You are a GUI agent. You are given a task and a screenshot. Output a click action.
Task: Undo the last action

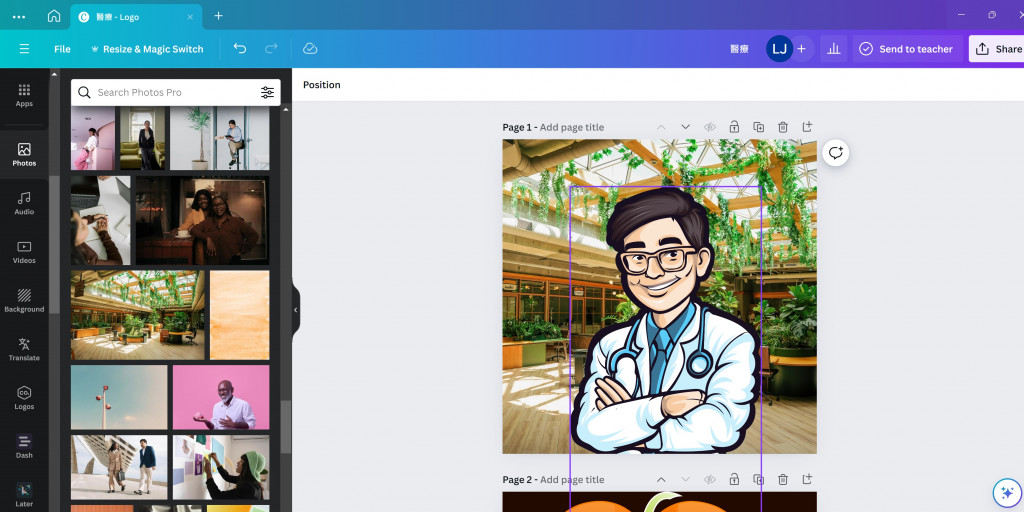240,49
